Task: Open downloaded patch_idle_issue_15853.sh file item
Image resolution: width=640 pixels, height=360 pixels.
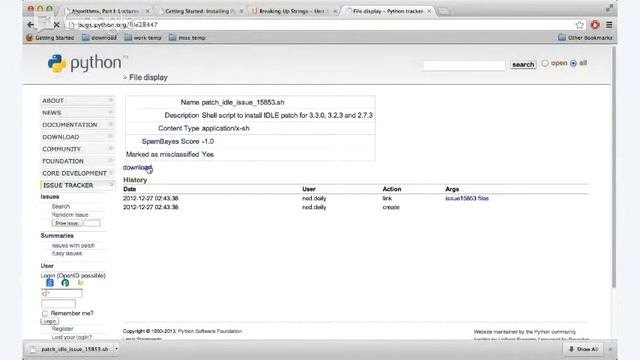Action: click(x=69, y=349)
